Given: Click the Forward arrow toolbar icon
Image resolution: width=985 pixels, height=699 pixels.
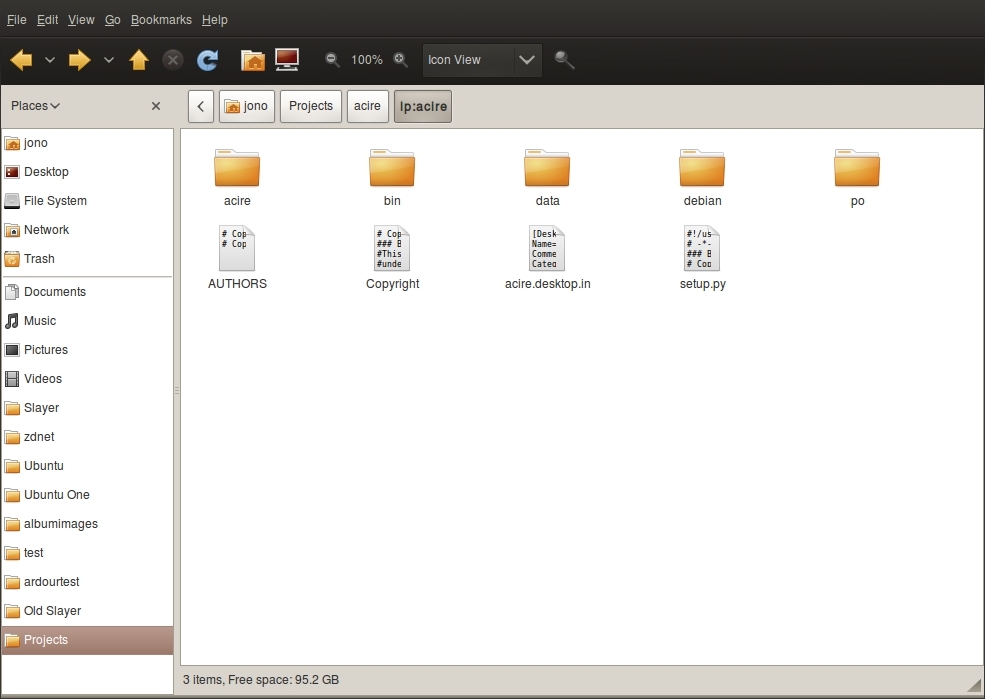Looking at the screenshot, I should click(79, 60).
